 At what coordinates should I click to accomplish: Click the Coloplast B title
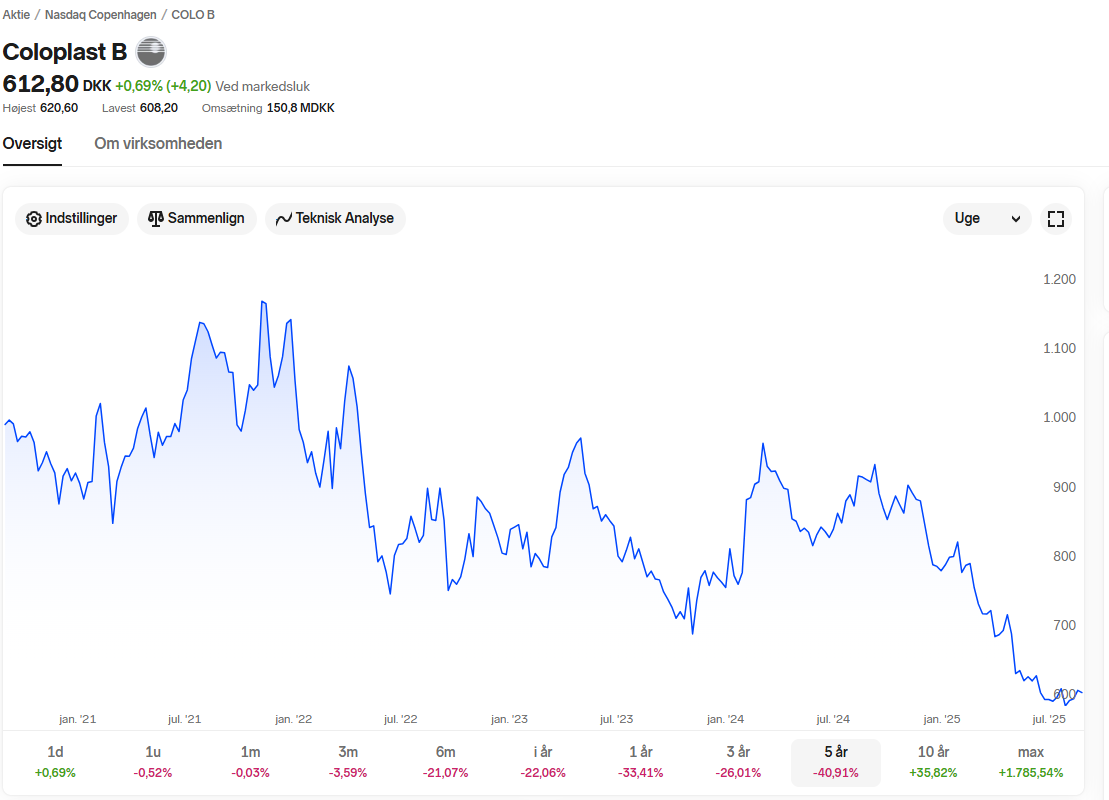(64, 52)
